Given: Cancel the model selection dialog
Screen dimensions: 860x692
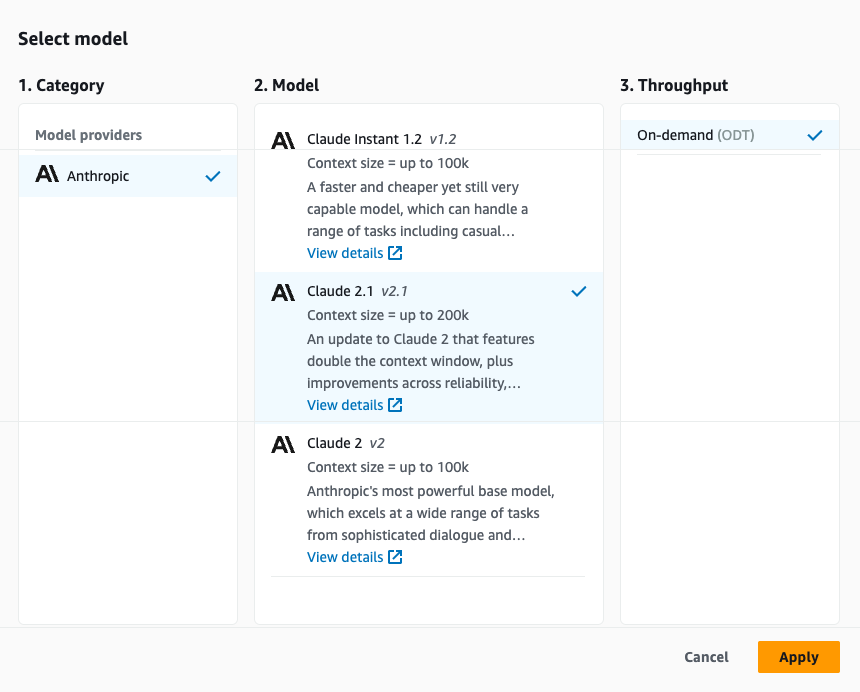Looking at the screenshot, I should pos(706,657).
